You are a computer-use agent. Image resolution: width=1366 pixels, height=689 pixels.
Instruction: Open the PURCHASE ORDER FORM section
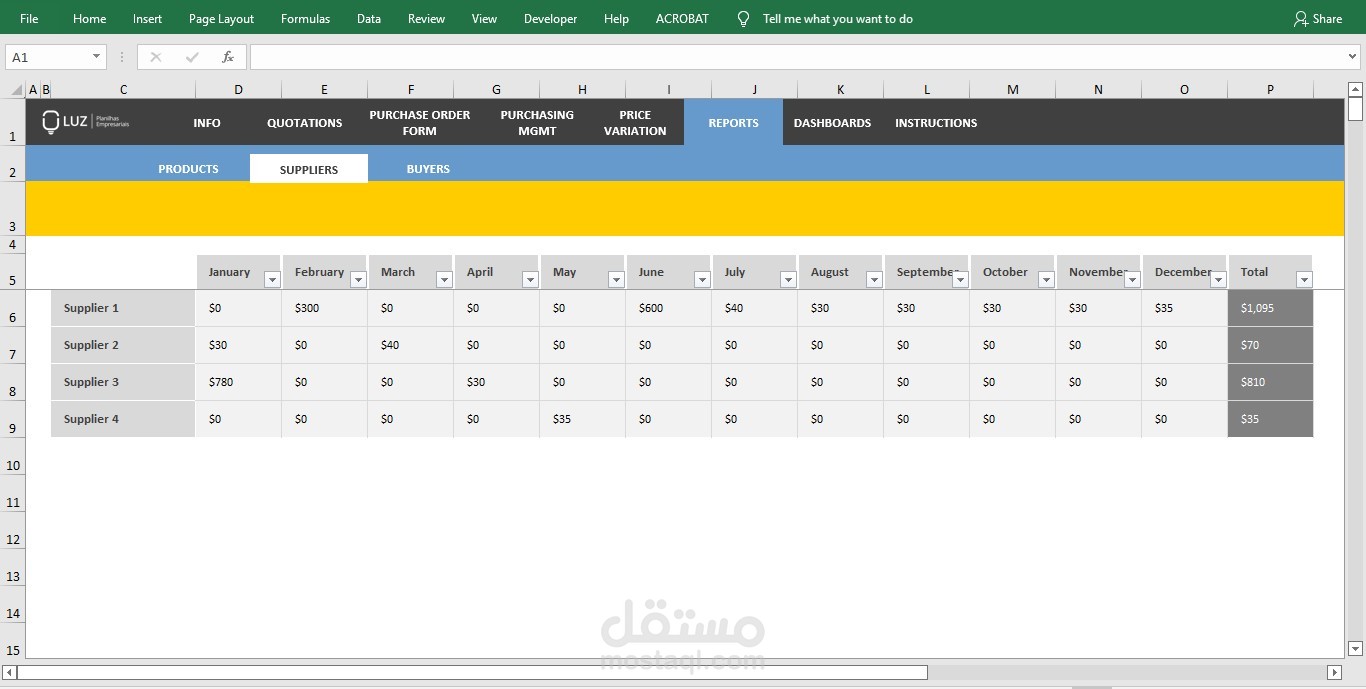(x=419, y=123)
